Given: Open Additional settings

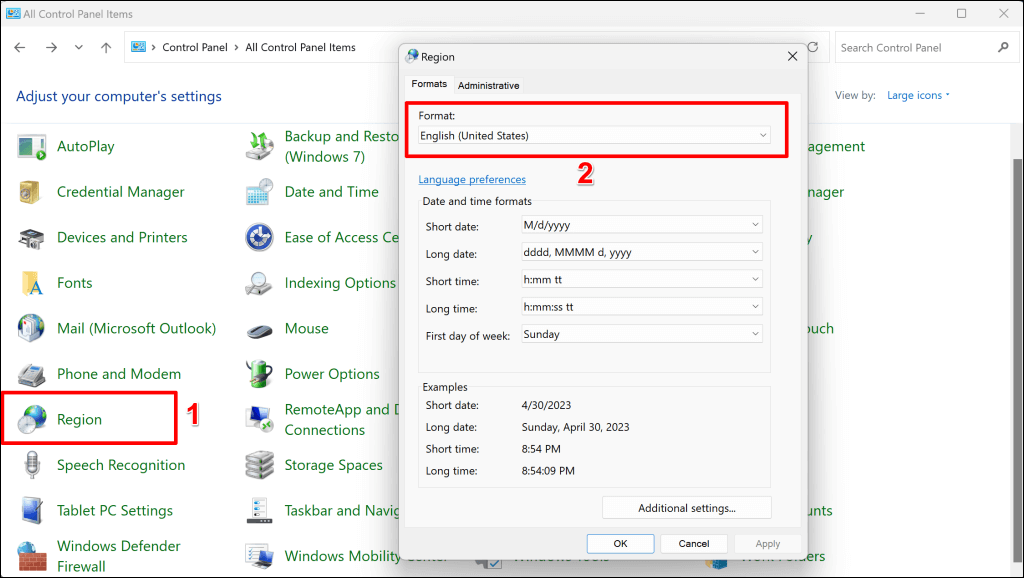Looking at the screenshot, I should [x=686, y=508].
